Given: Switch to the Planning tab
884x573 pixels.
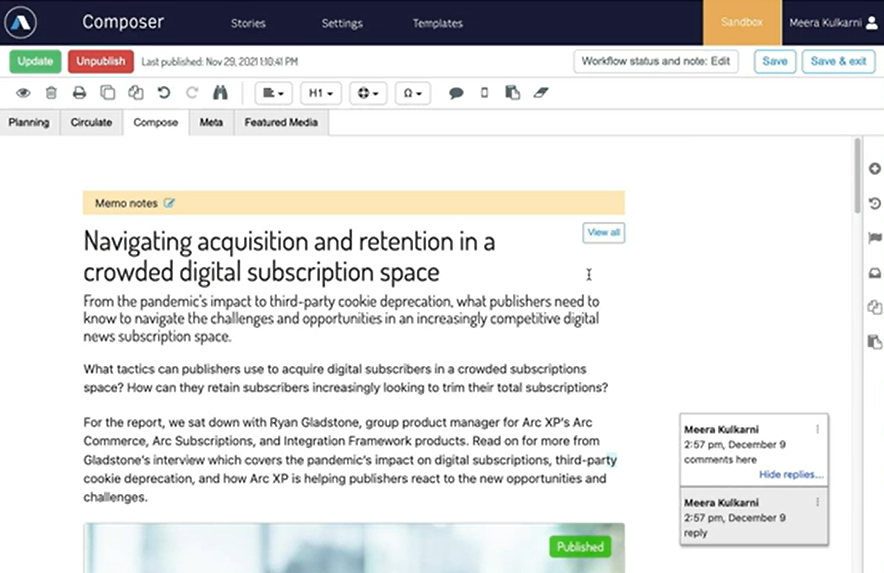Looking at the screenshot, I should [x=29, y=122].
